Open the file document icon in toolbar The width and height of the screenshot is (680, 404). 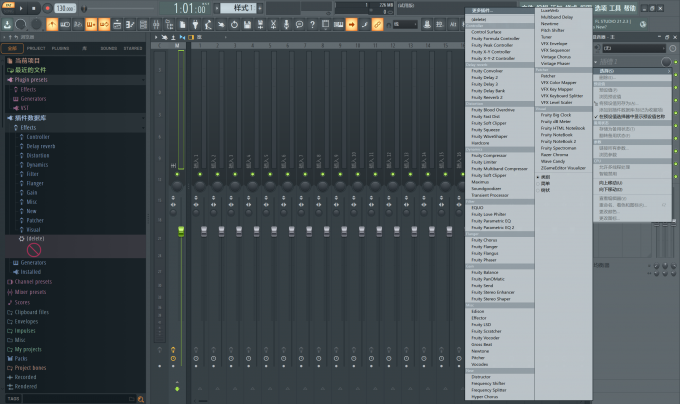(x=183, y=25)
